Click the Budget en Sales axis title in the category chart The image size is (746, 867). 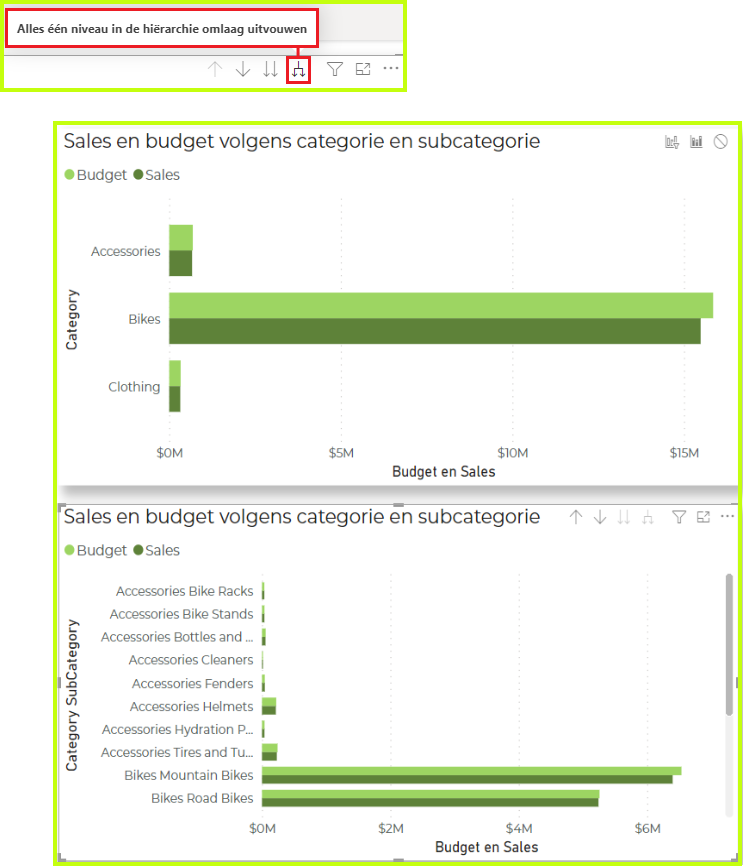click(444, 472)
